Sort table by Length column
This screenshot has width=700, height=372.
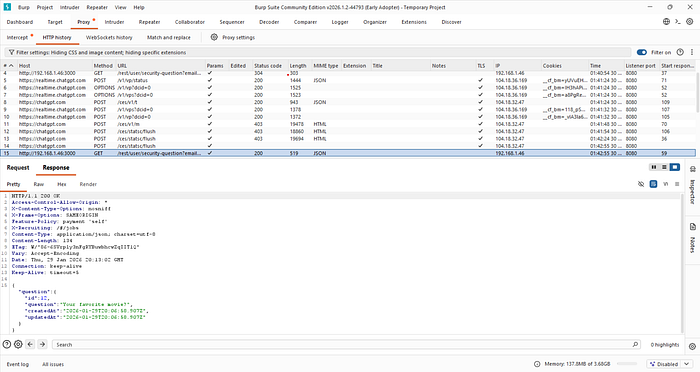[x=299, y=66]
